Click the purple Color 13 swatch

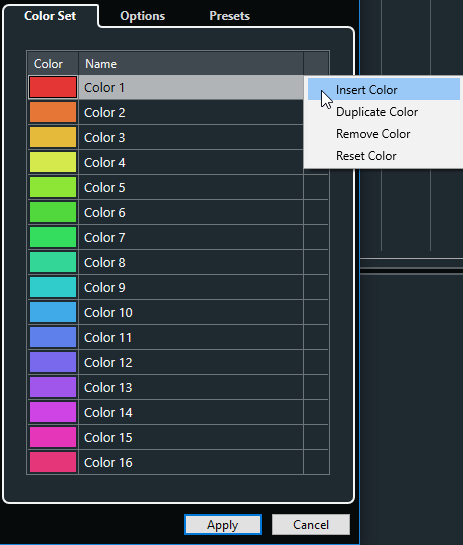coord(53,388)
